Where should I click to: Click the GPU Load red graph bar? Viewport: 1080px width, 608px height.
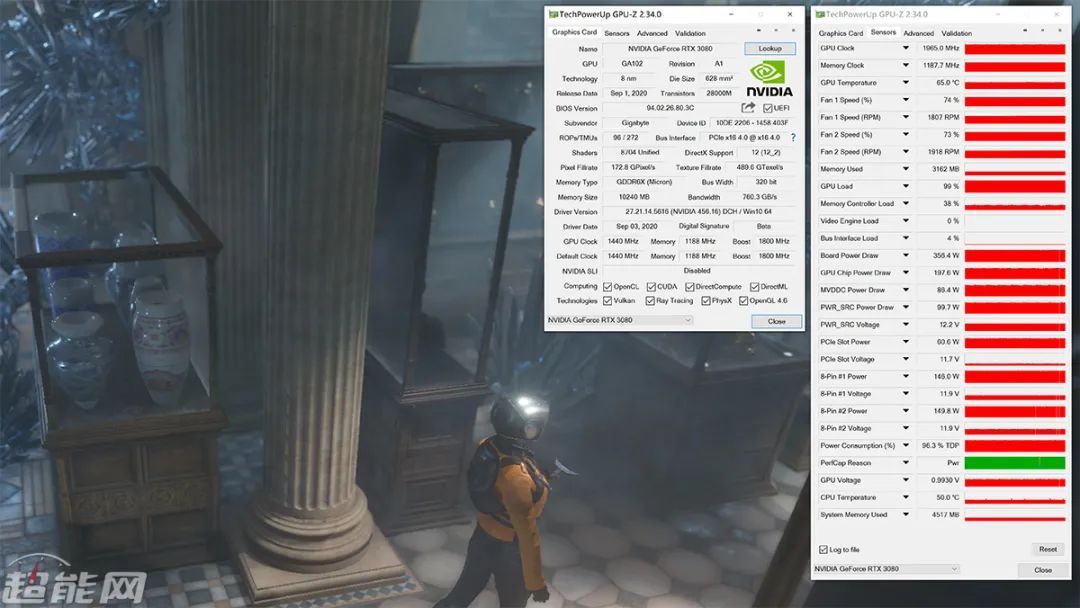tap(1015, 187)
